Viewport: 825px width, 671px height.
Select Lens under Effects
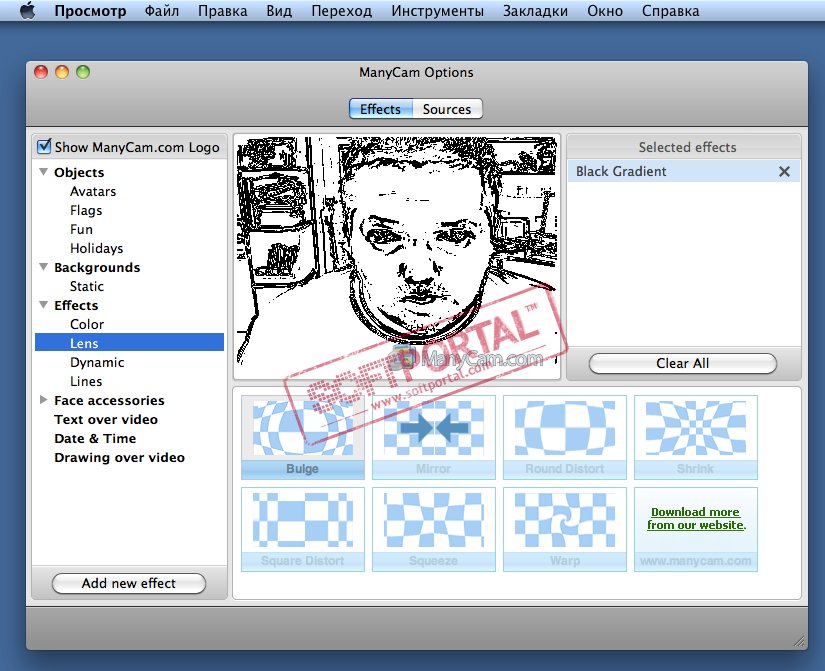129,343
